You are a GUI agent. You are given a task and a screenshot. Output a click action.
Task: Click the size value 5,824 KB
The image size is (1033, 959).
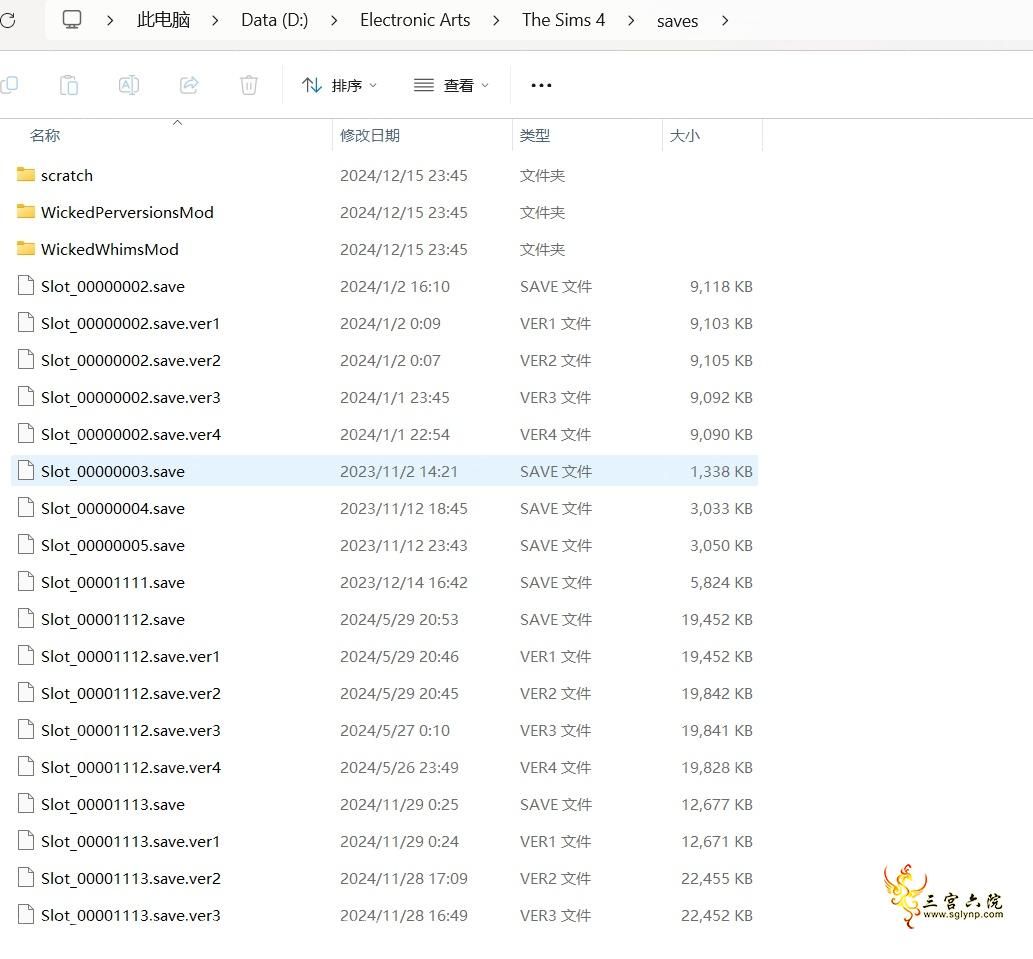point(721,582)
